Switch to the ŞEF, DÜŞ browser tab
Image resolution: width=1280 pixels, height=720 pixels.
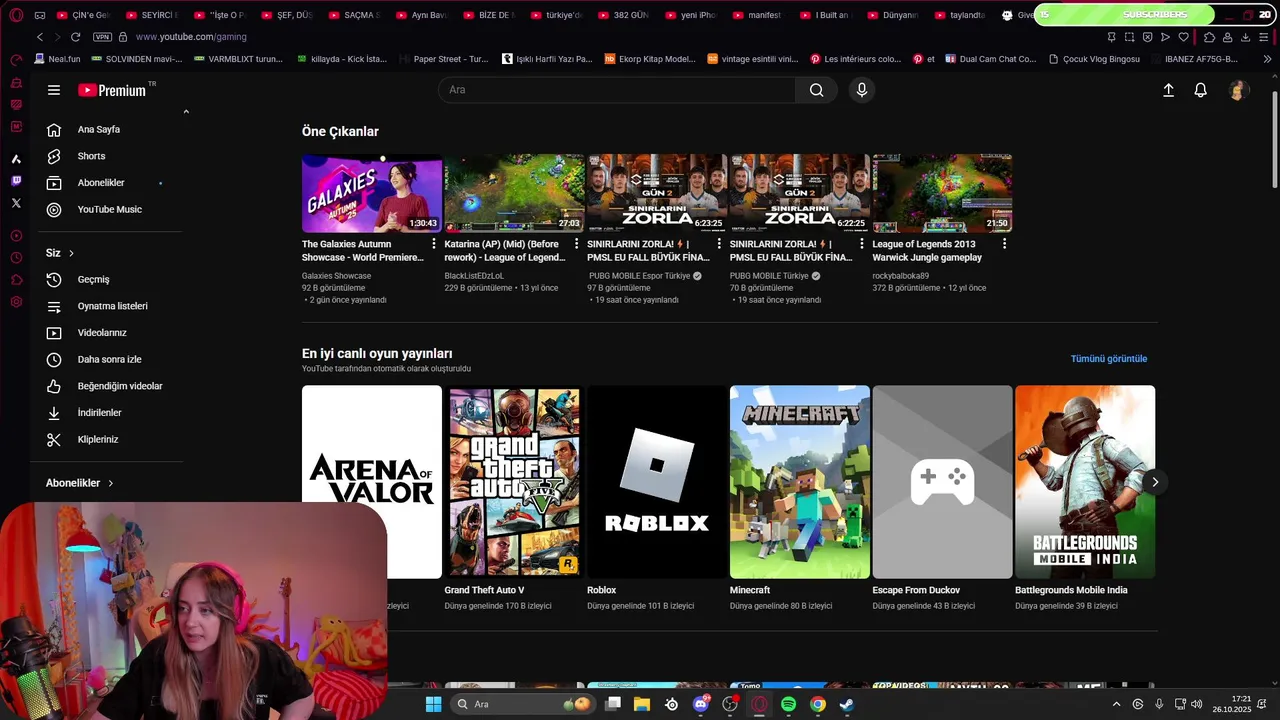pos(288,15)
